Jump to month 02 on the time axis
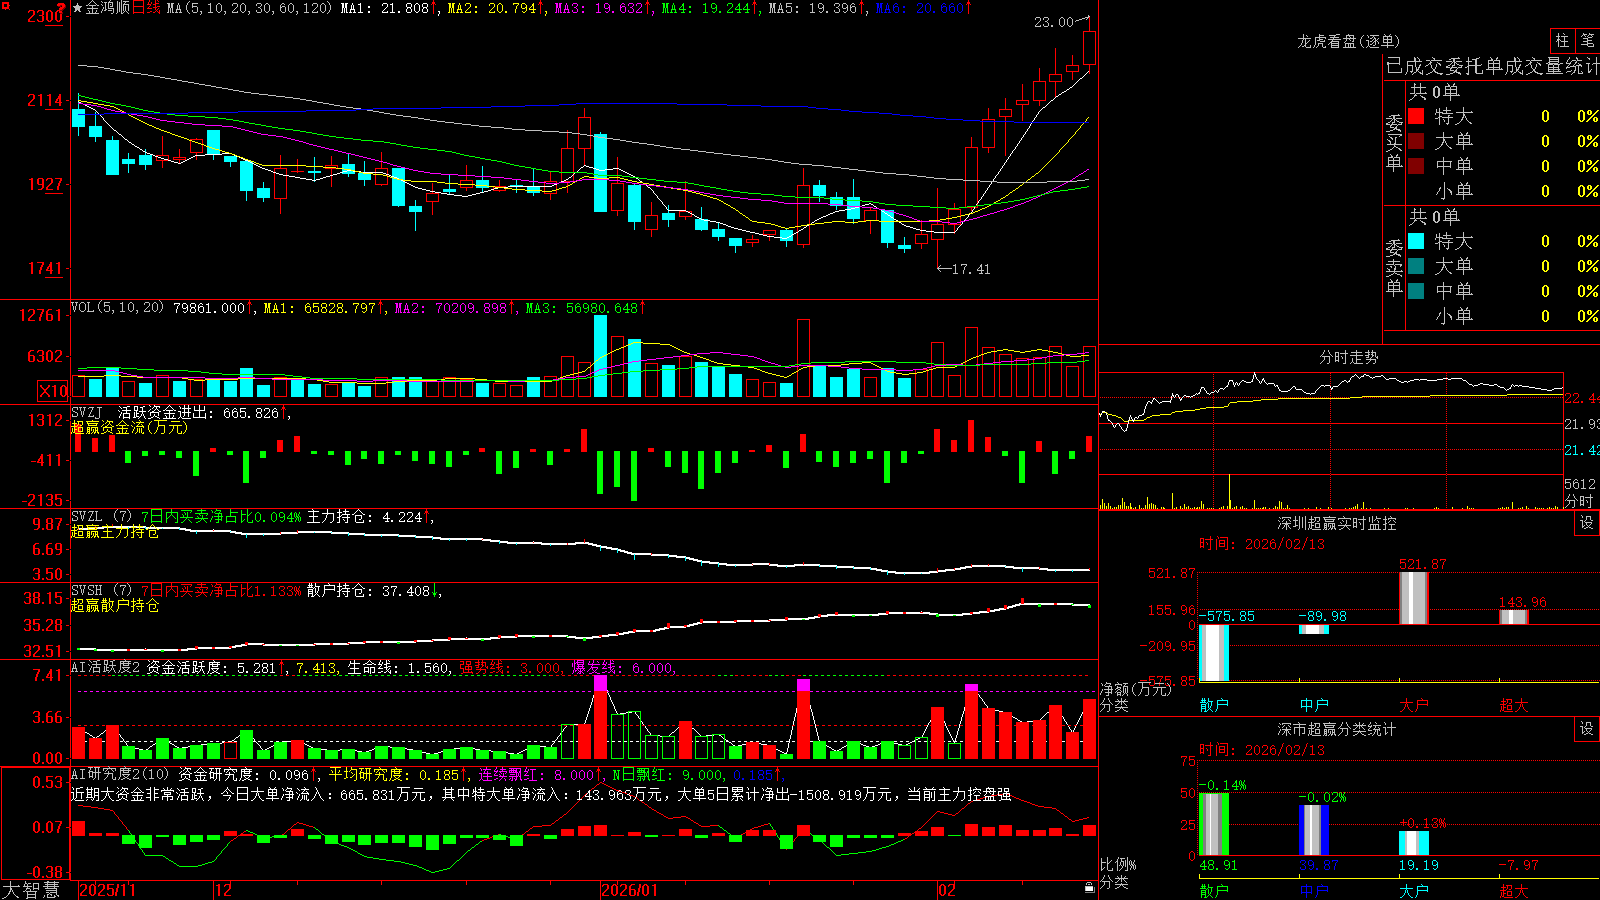This screenshot has height=900, width=1600. (x=947, y=890)
